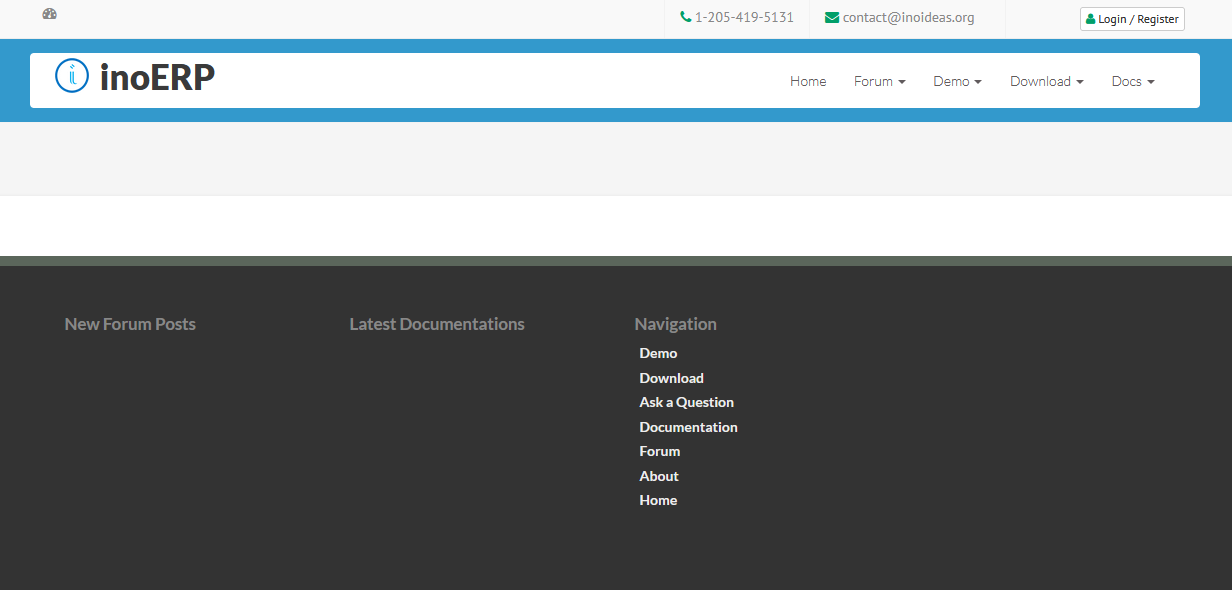The width and height of the screenshot is (1232, 590).
Task: Click the Demo link in footer Navigation
Action: click(658, 353)
